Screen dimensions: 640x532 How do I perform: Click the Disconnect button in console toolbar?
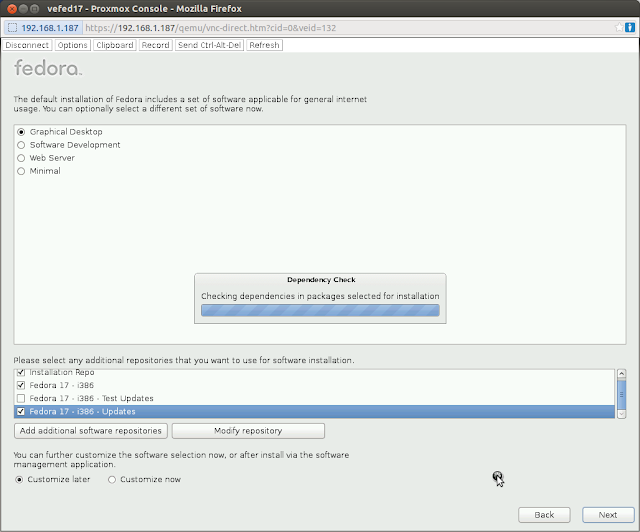27,45
